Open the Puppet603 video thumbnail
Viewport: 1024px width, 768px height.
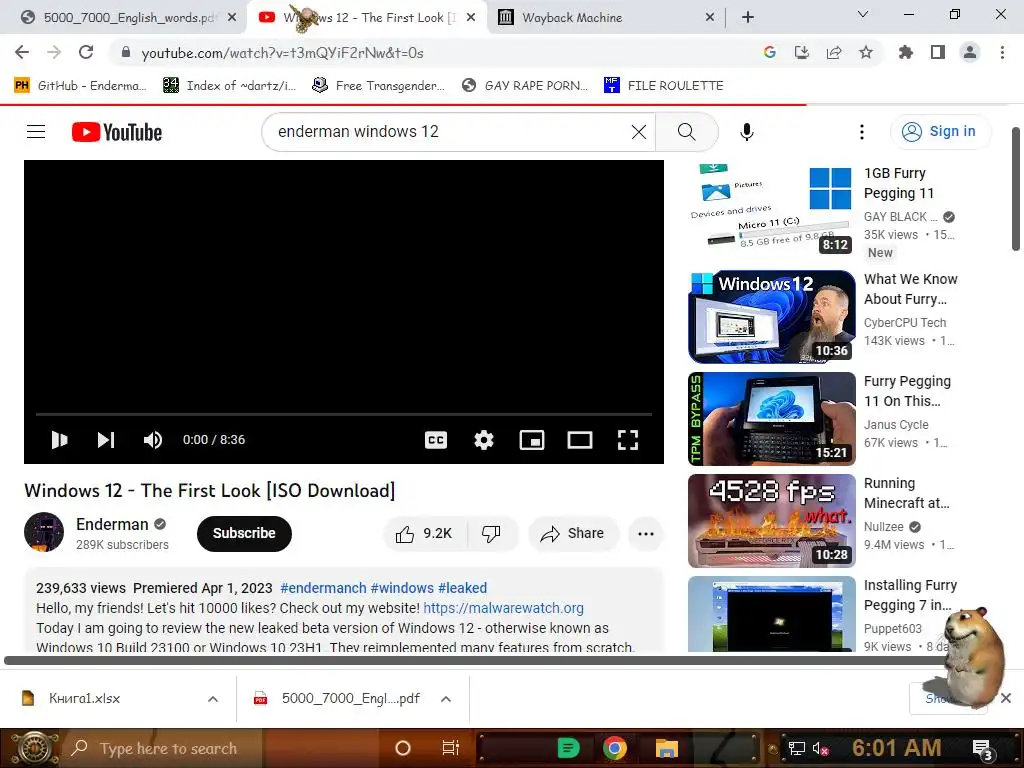tap(771, 614)
